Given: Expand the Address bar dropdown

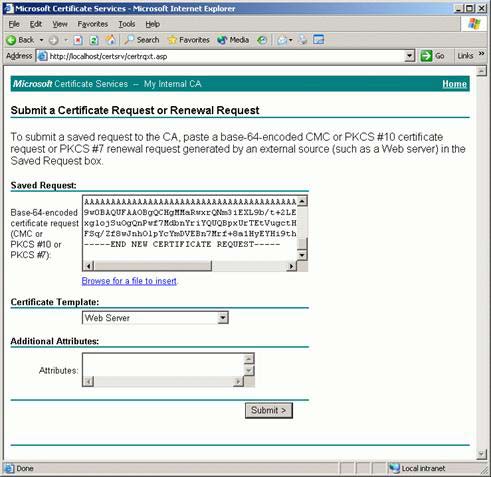Looking at the screenshot, I should click(x=410, y=56).
